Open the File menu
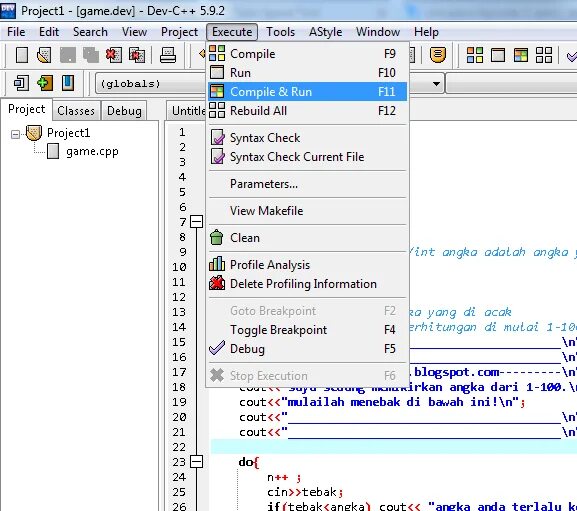 point(16,32)
